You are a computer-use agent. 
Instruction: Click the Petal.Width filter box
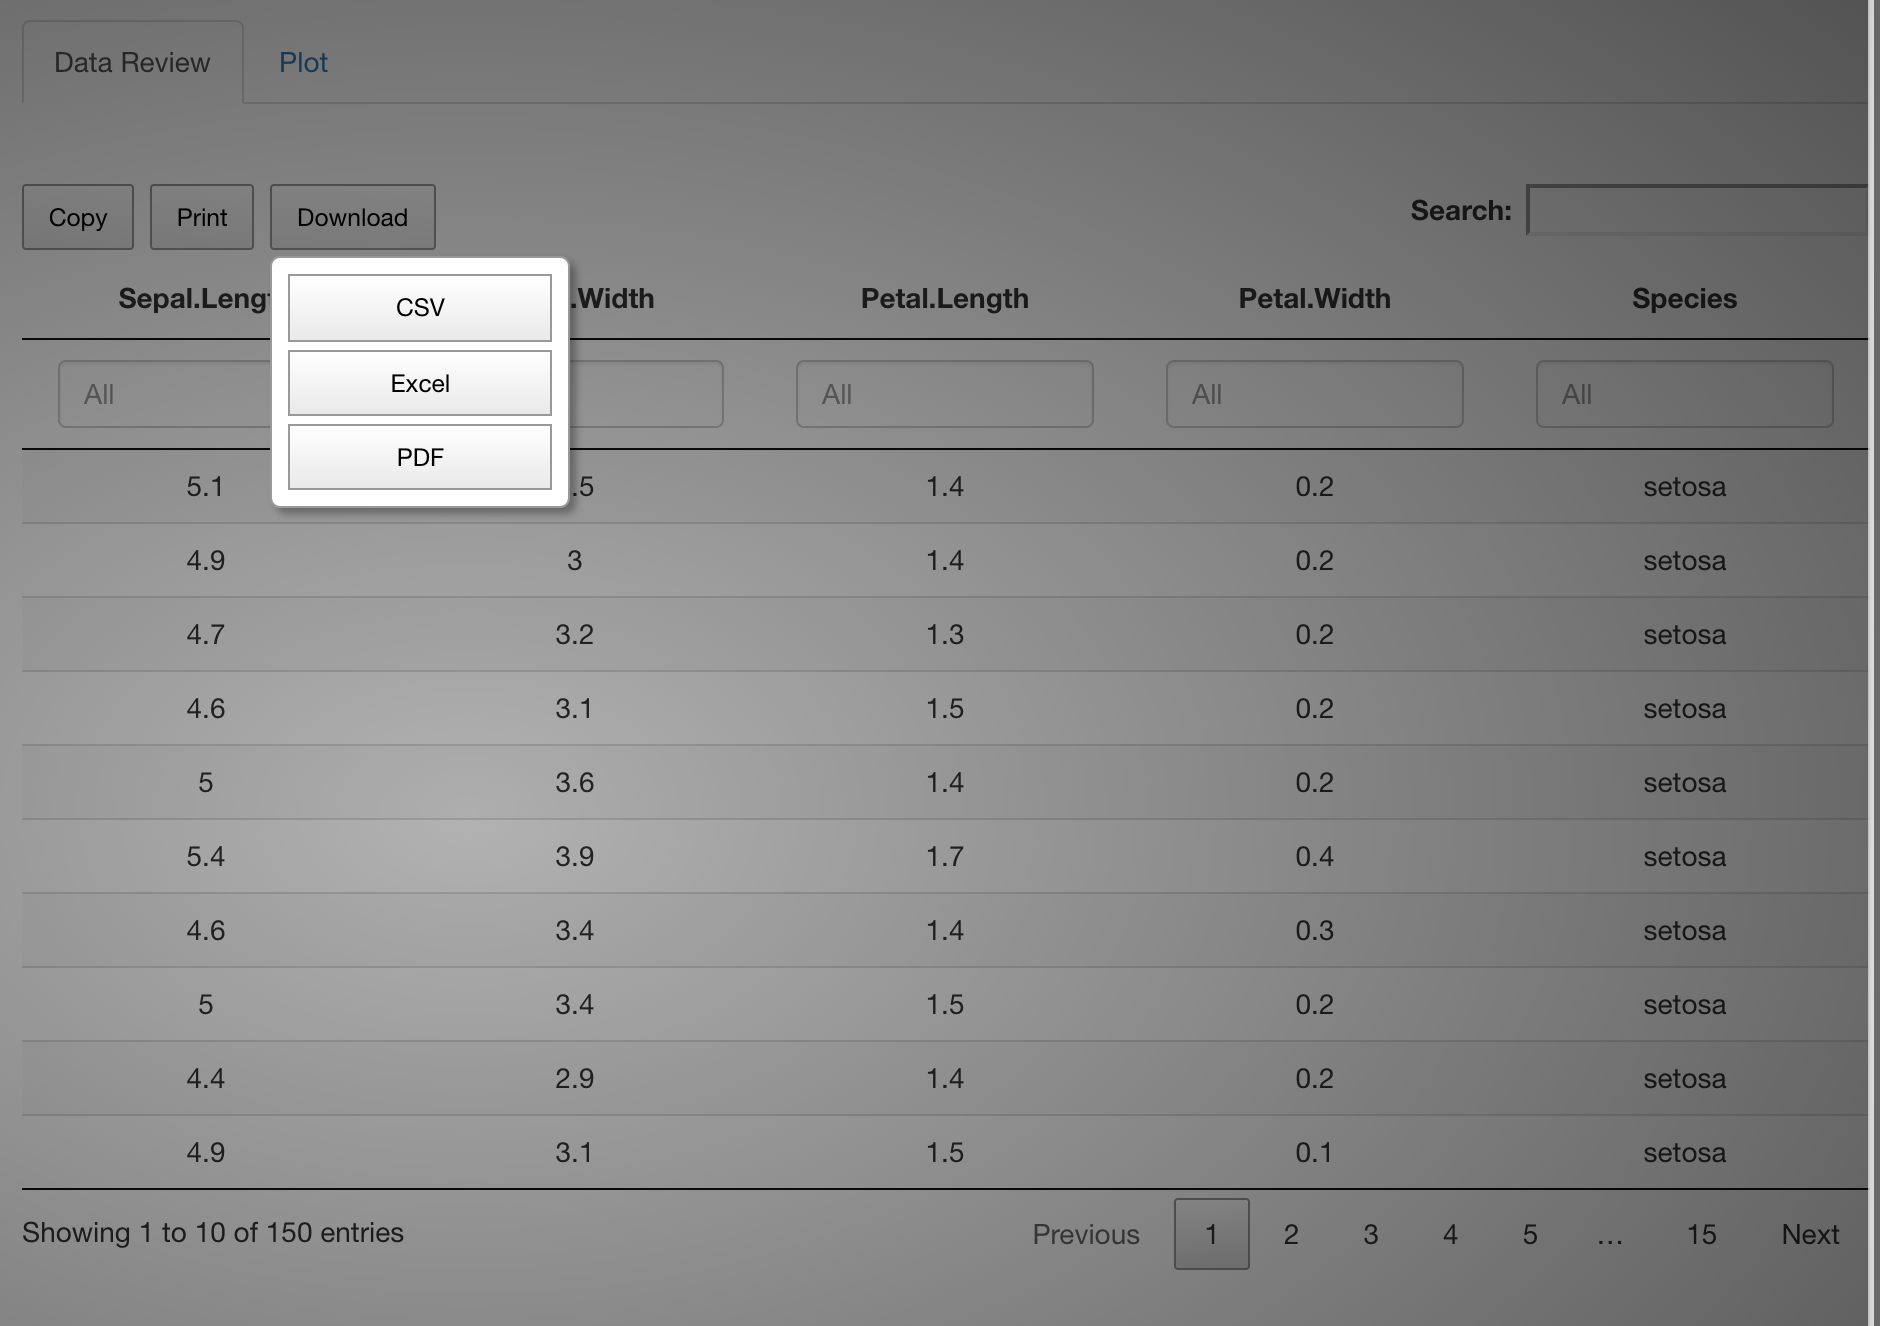pyautogui.click(x=1314, y=394)
